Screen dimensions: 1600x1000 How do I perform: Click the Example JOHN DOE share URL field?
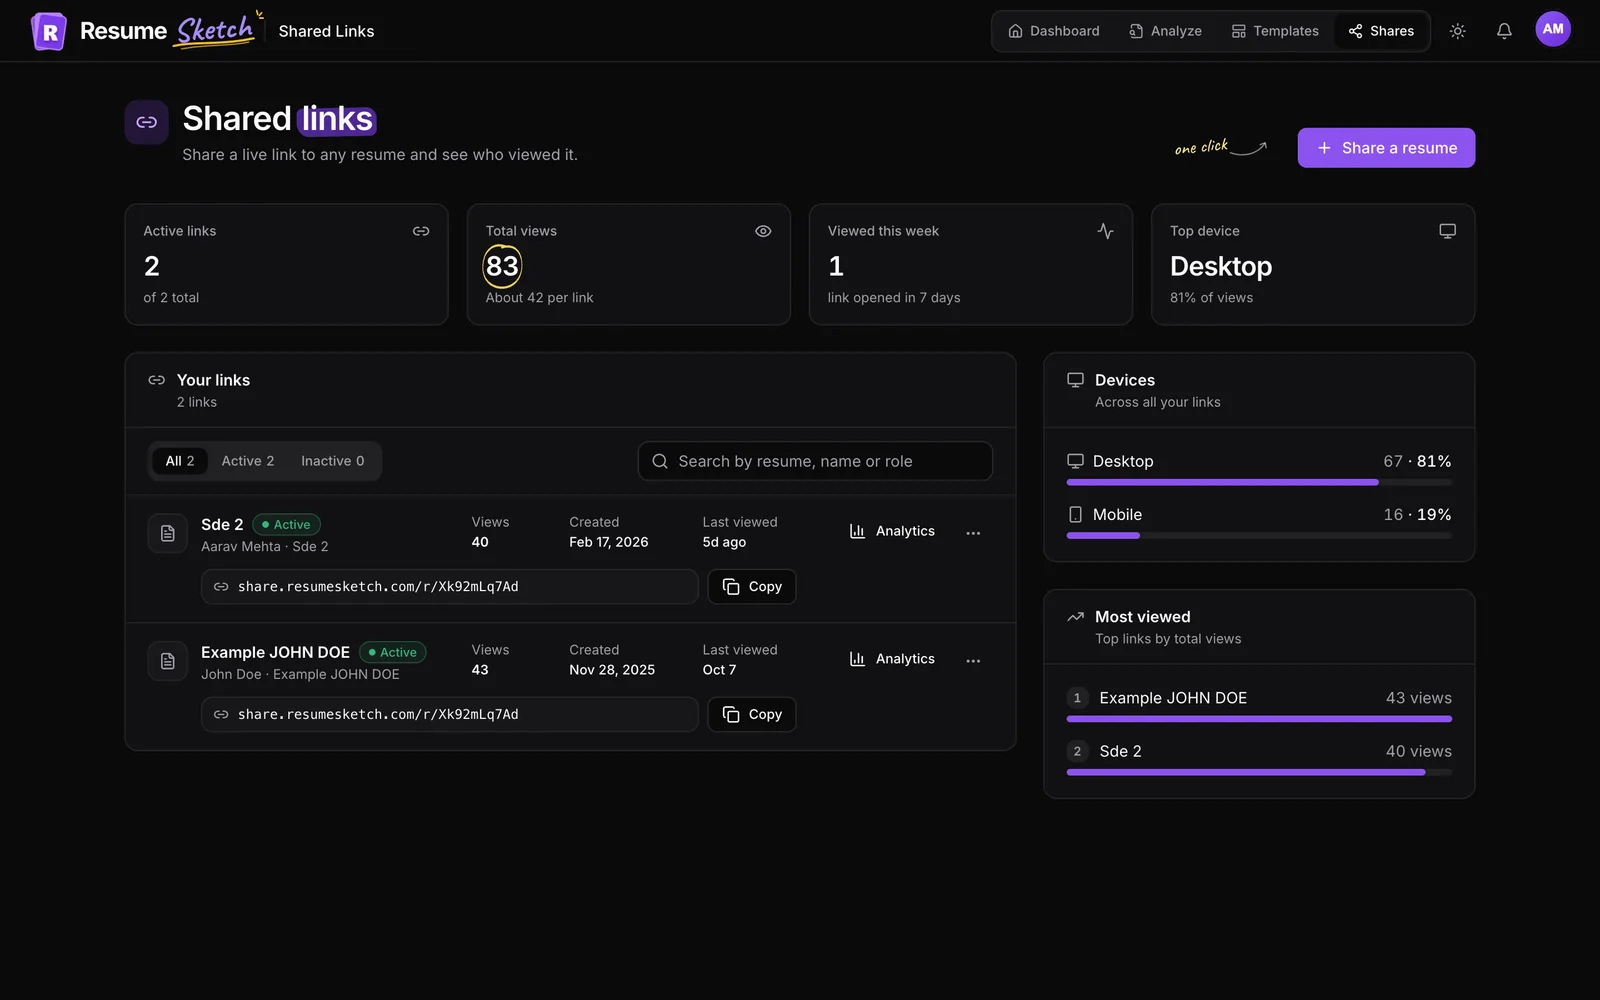450,715
